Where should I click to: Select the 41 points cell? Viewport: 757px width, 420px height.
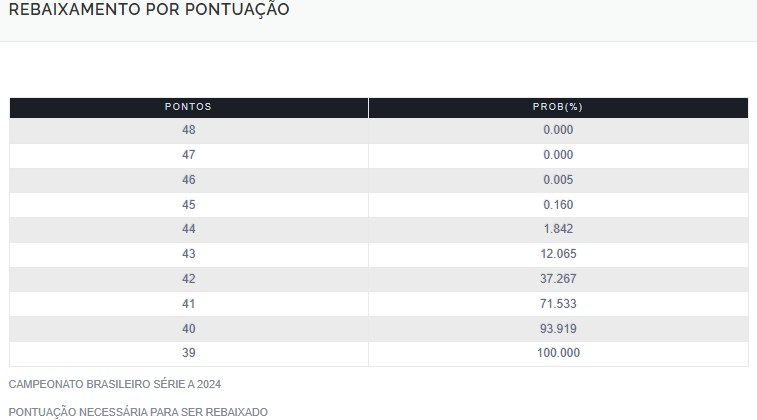[x=189, y=305]
